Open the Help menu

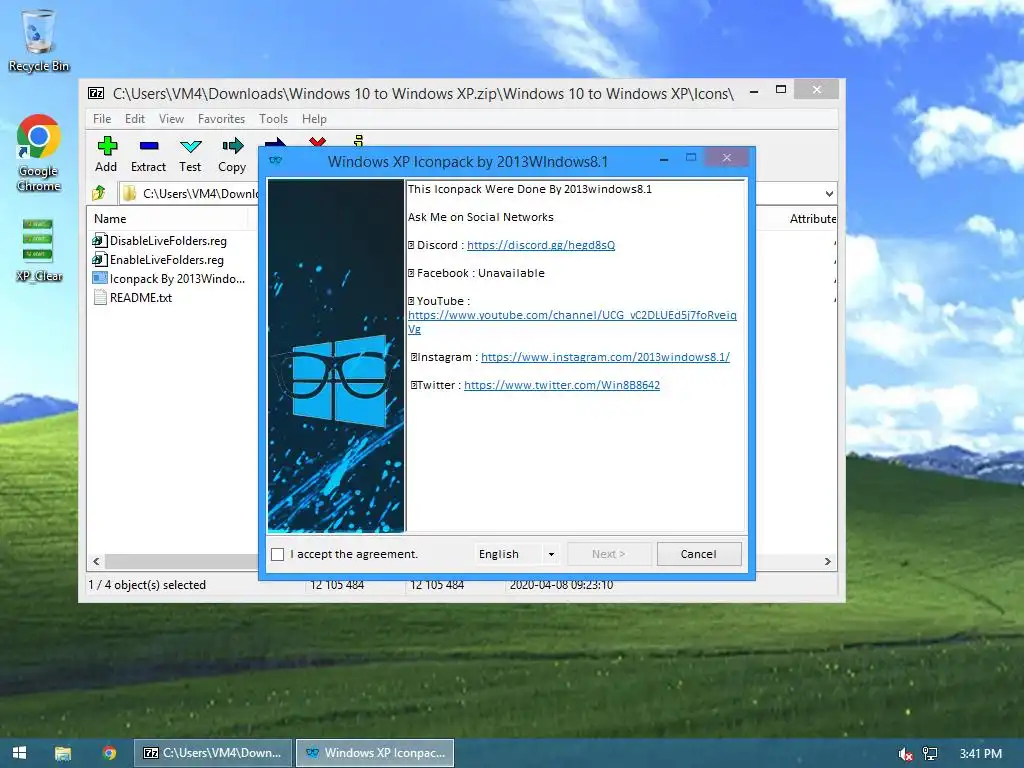[314, 119]
